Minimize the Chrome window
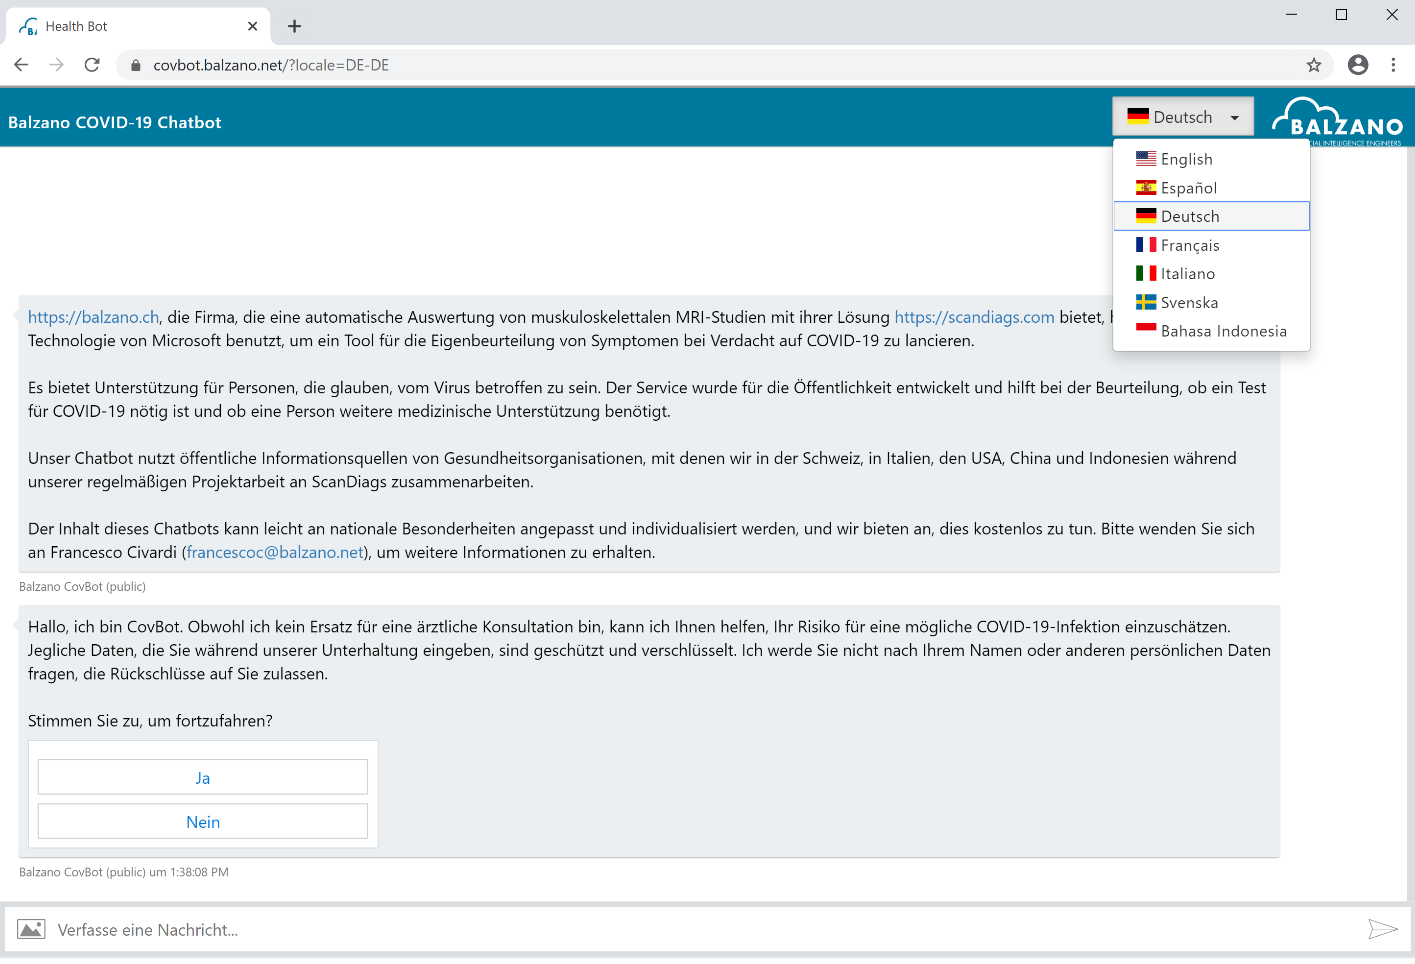 (1291, 14)
